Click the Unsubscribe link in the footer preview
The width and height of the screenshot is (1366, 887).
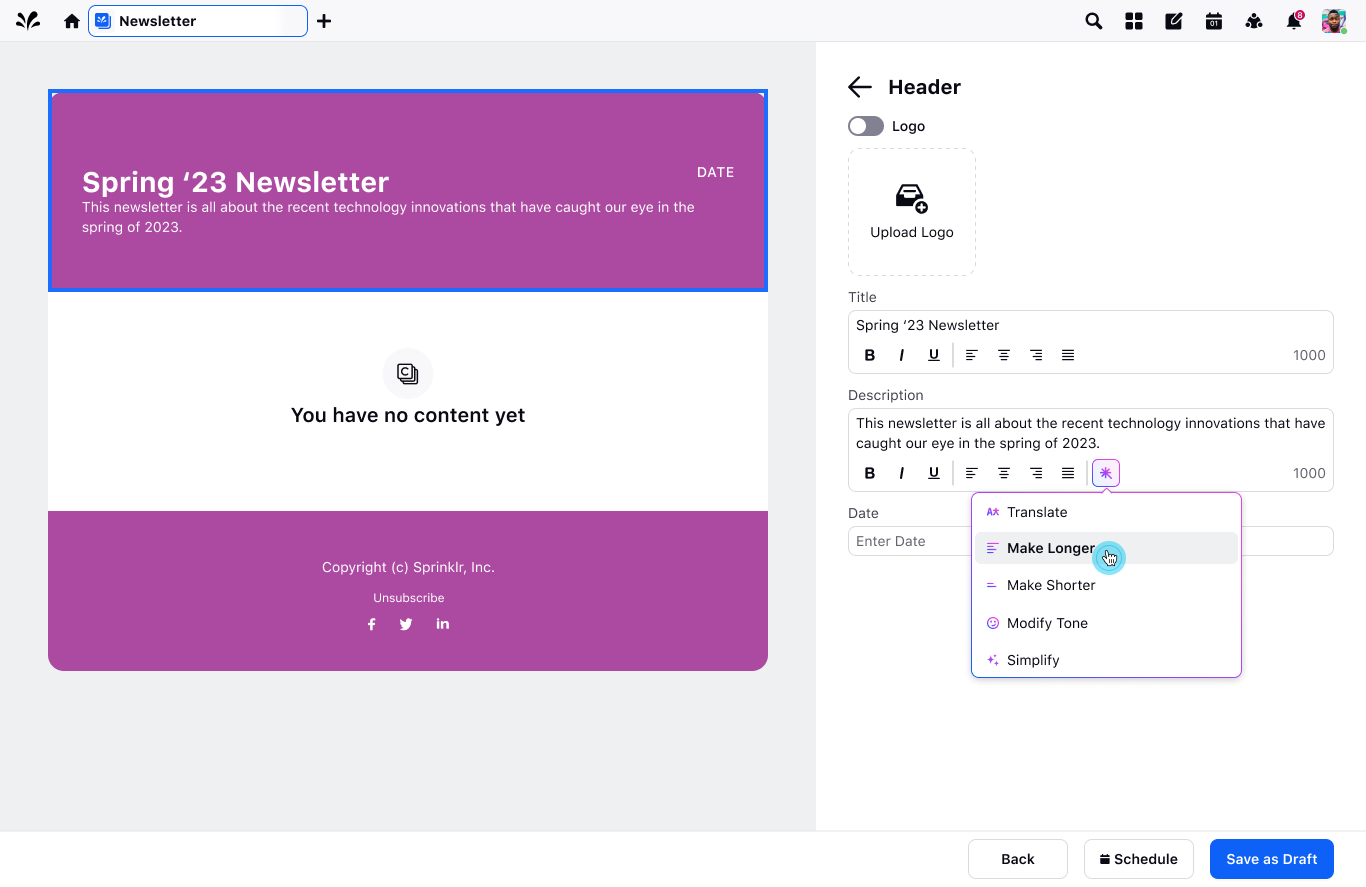coord(408,597)
